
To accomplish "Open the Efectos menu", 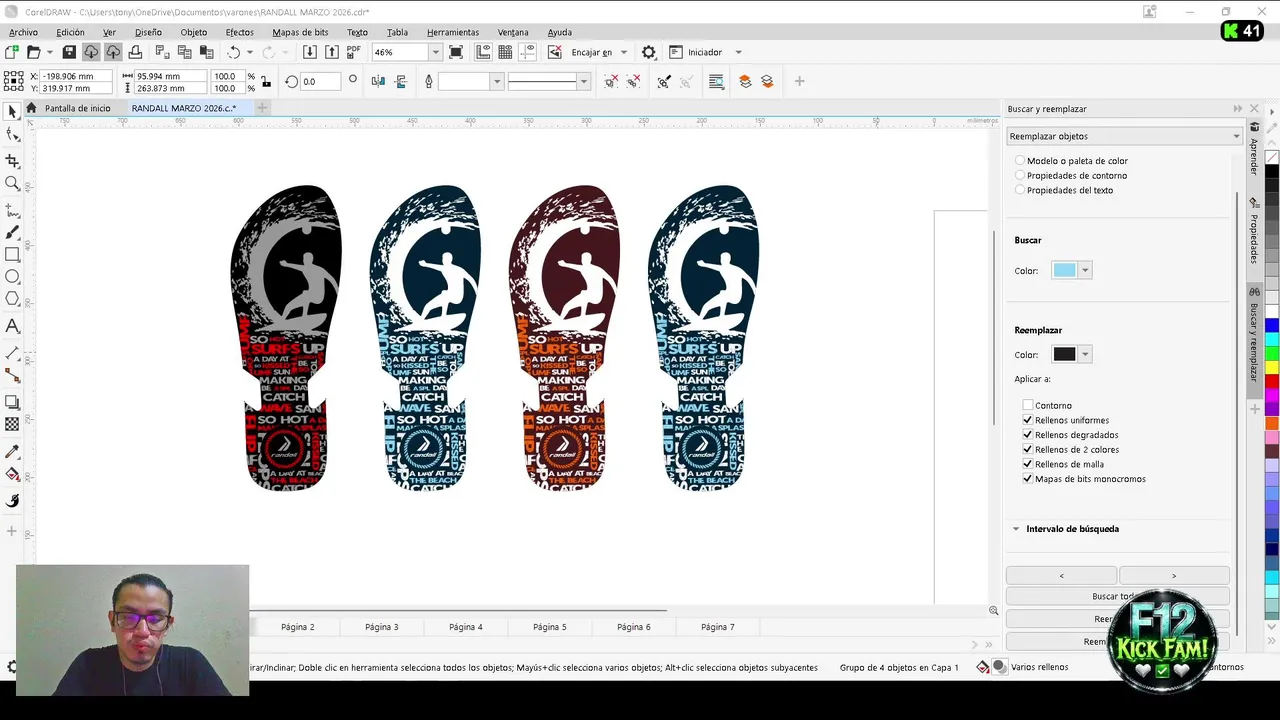I will [x=240, y=32].
